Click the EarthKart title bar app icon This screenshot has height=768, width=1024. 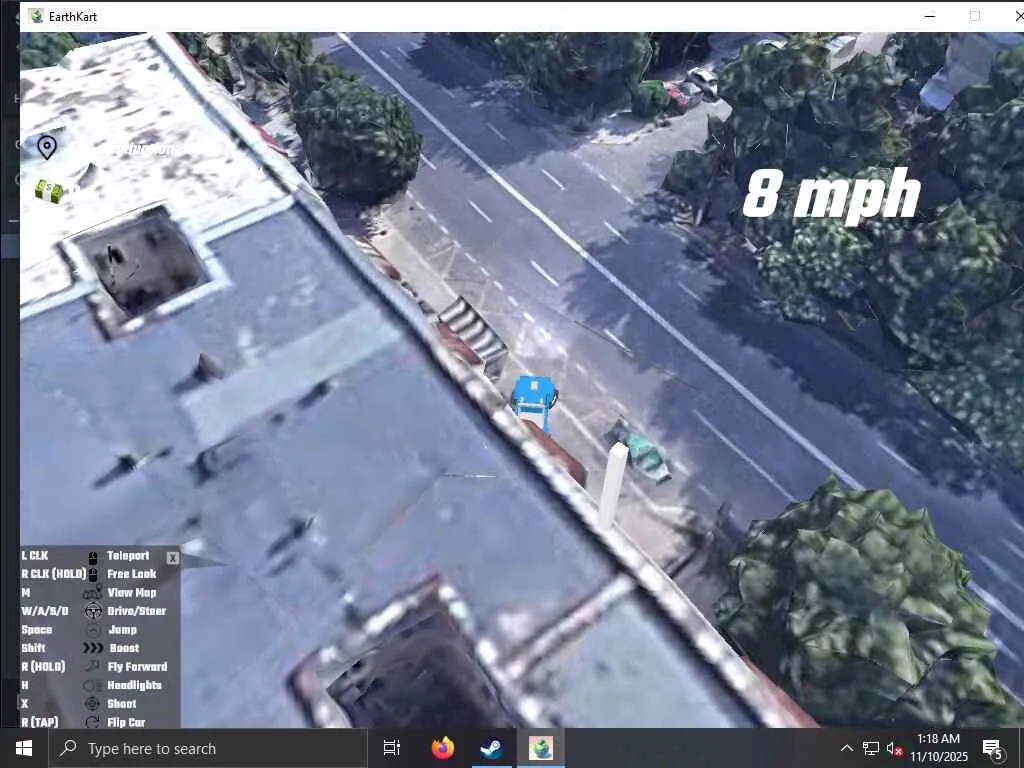[37, 16]
